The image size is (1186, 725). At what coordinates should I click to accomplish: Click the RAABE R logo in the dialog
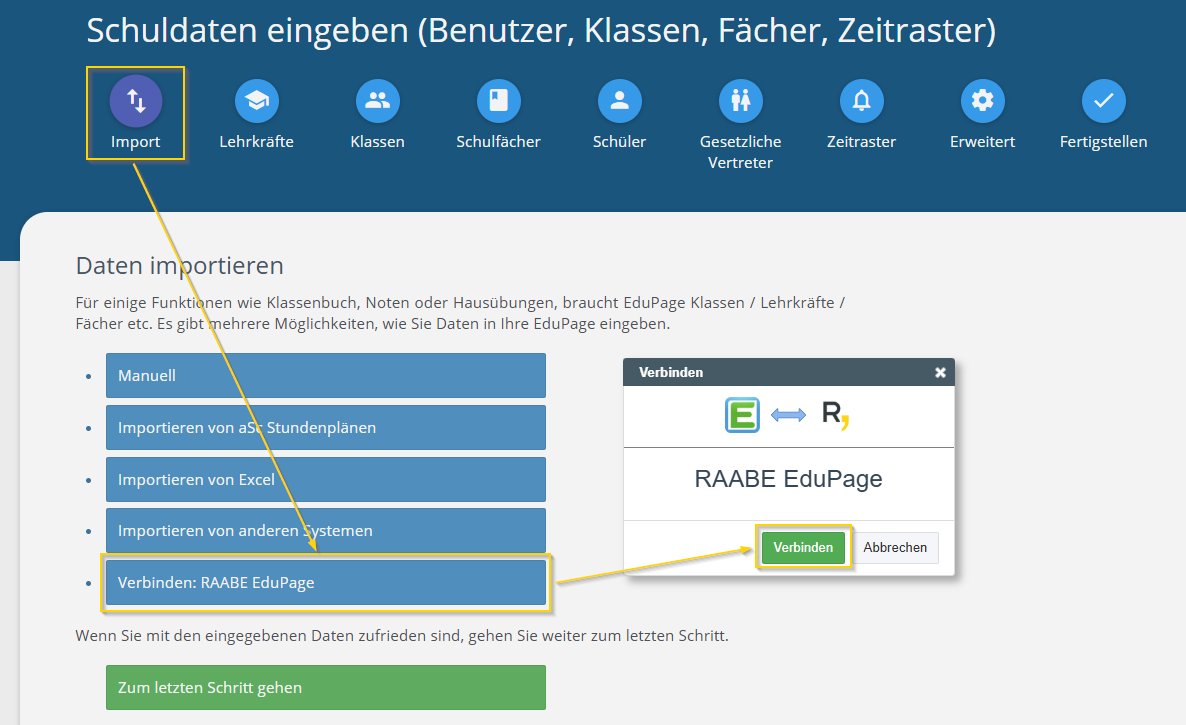[x=835, y=414]
